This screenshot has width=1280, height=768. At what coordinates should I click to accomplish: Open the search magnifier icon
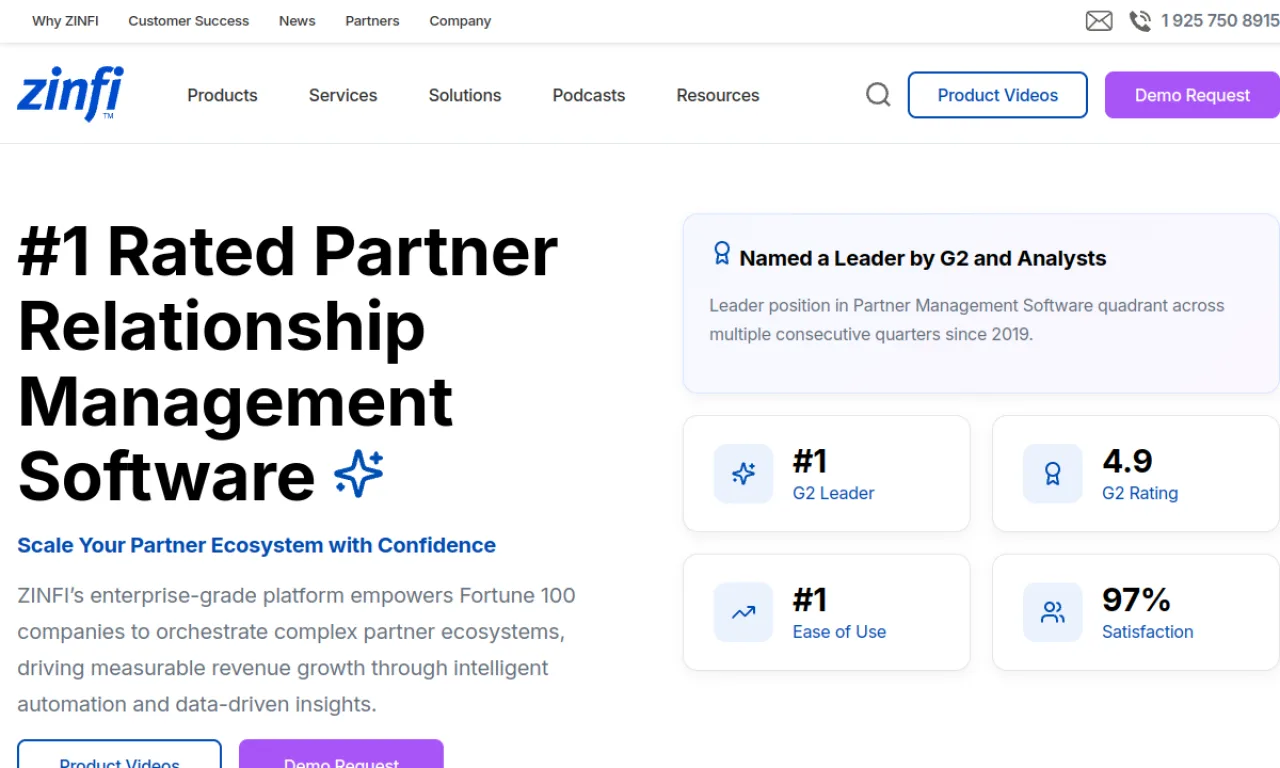point(878,95)
